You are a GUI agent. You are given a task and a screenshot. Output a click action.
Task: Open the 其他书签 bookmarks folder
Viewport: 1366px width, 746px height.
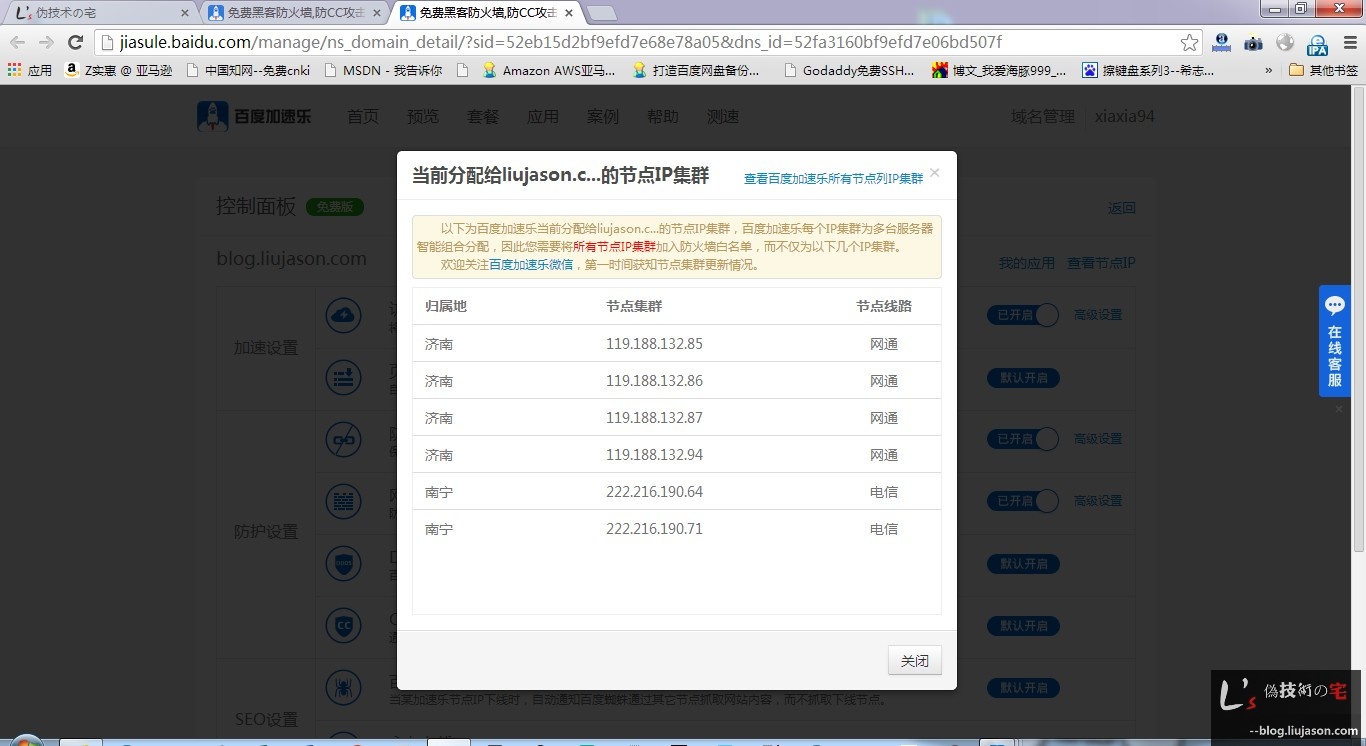(1324, 71)
